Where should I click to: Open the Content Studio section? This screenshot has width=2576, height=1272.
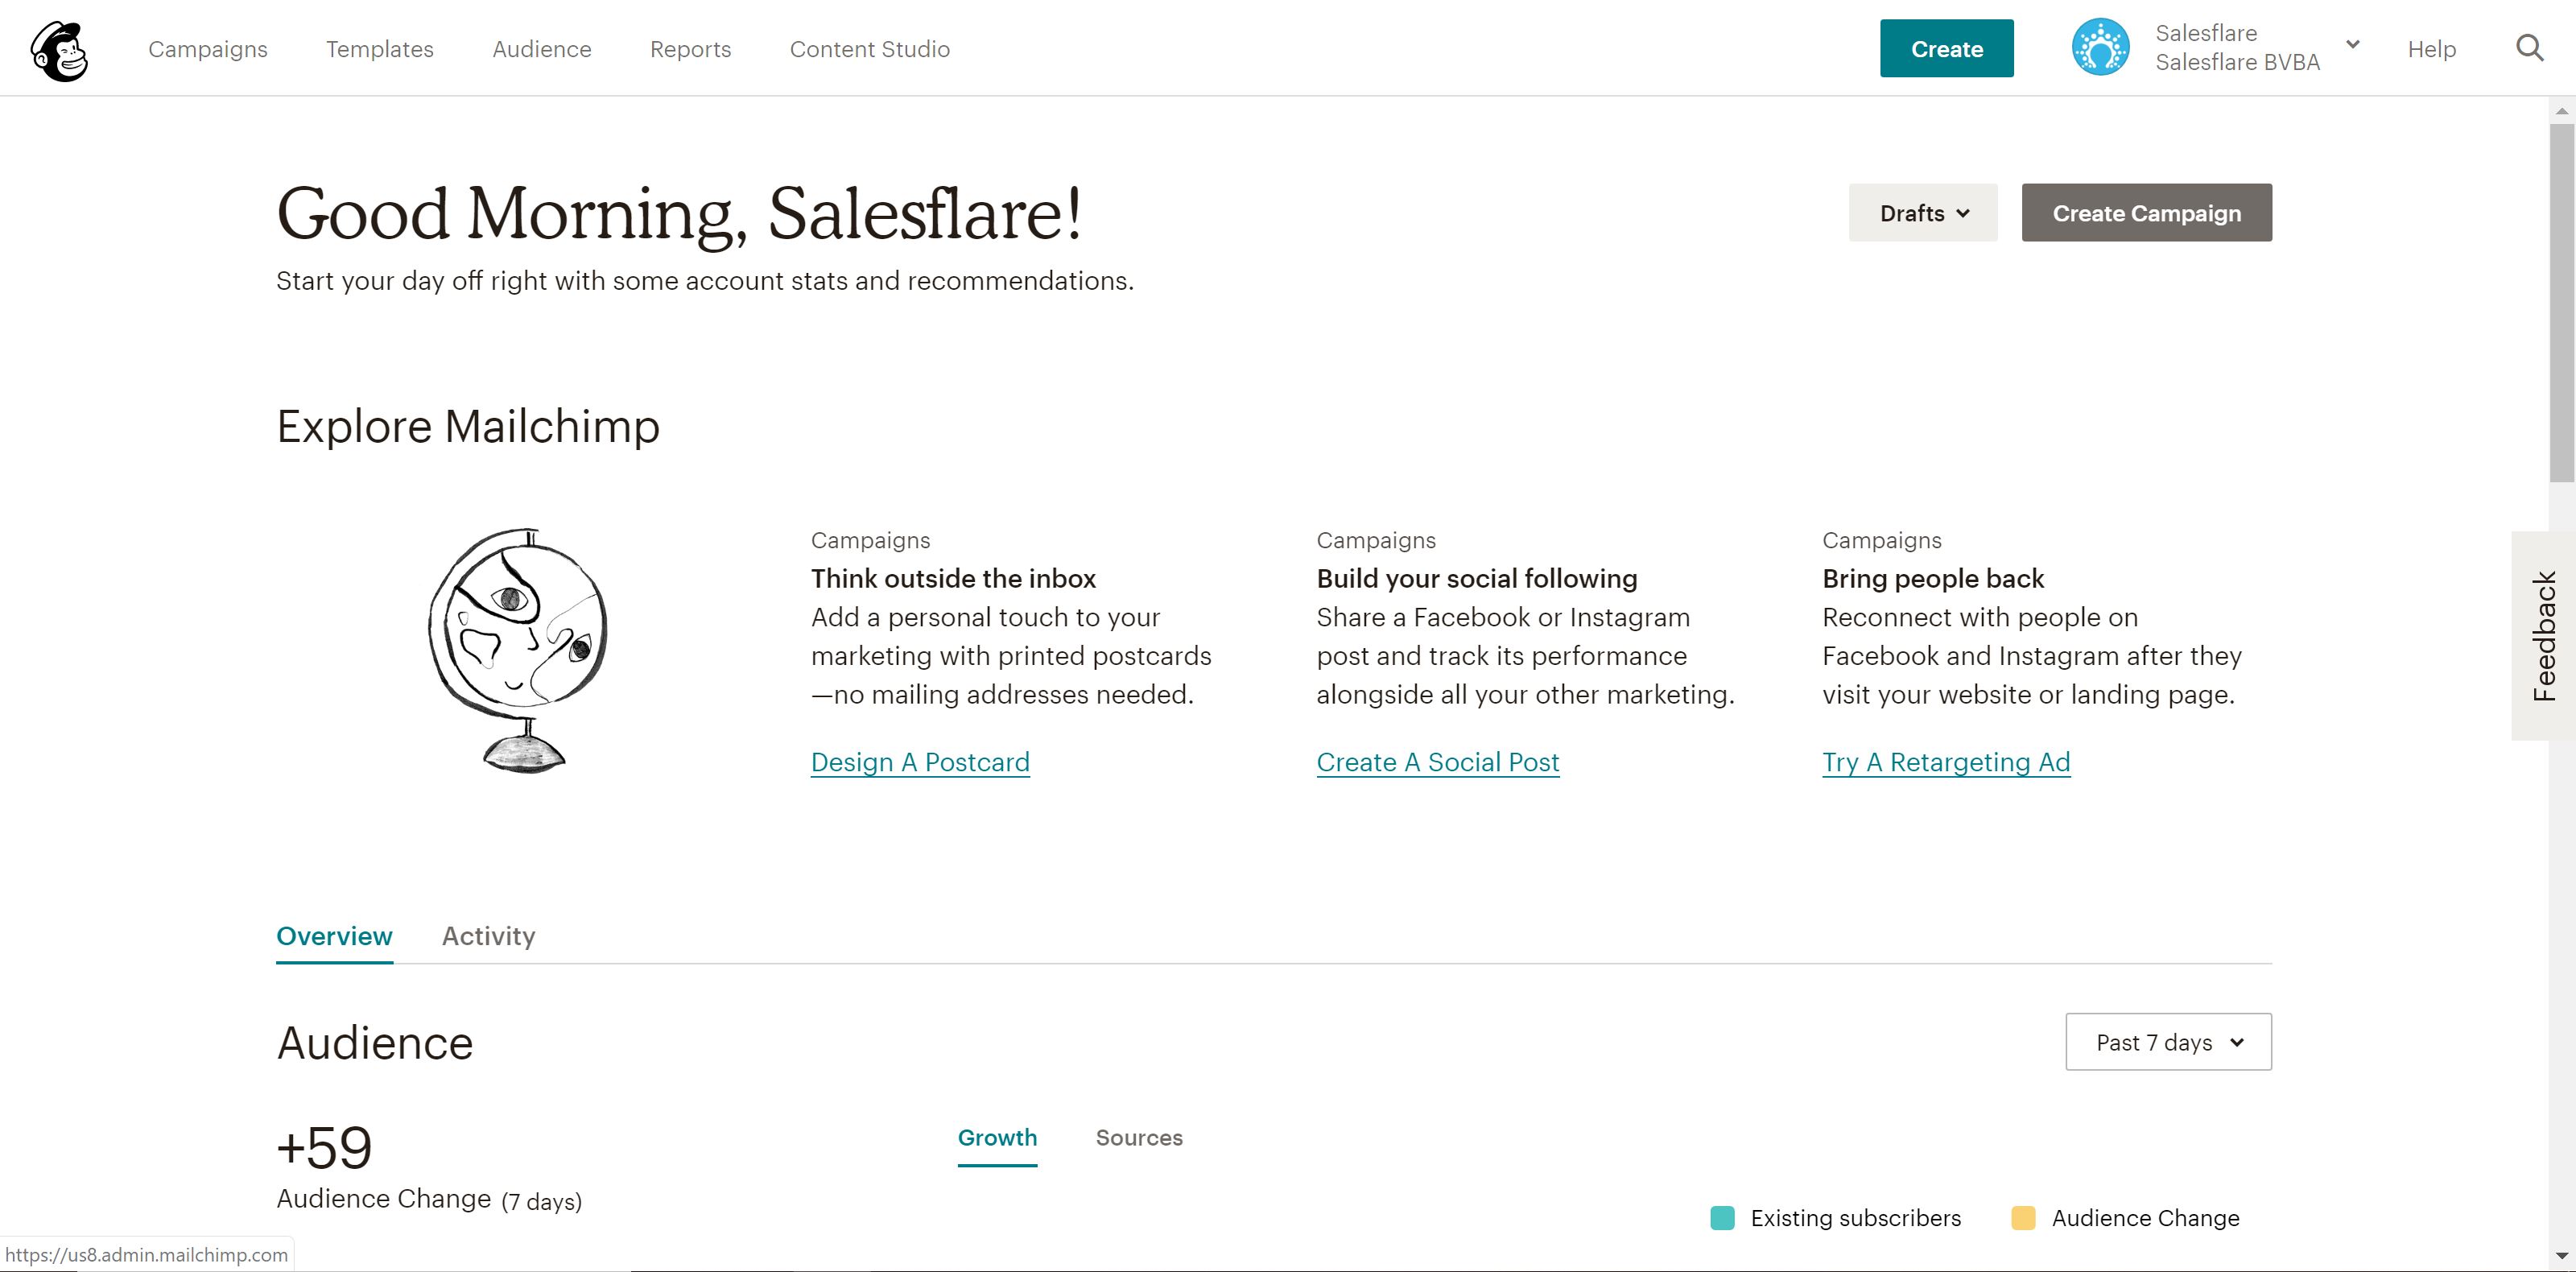(869, 48)
